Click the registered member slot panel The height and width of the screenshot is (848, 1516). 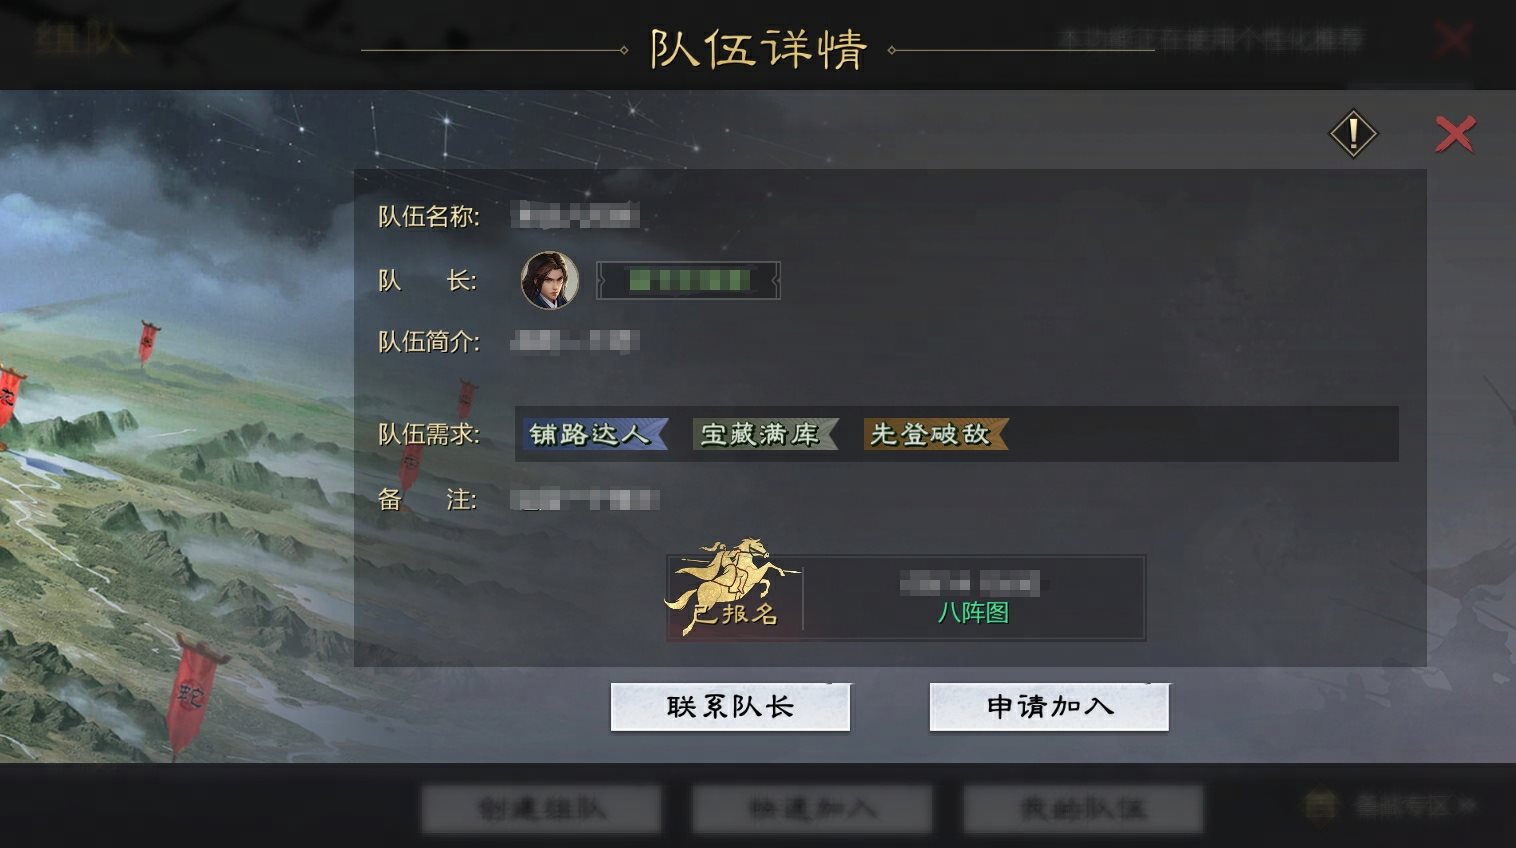tap(906, 597)
